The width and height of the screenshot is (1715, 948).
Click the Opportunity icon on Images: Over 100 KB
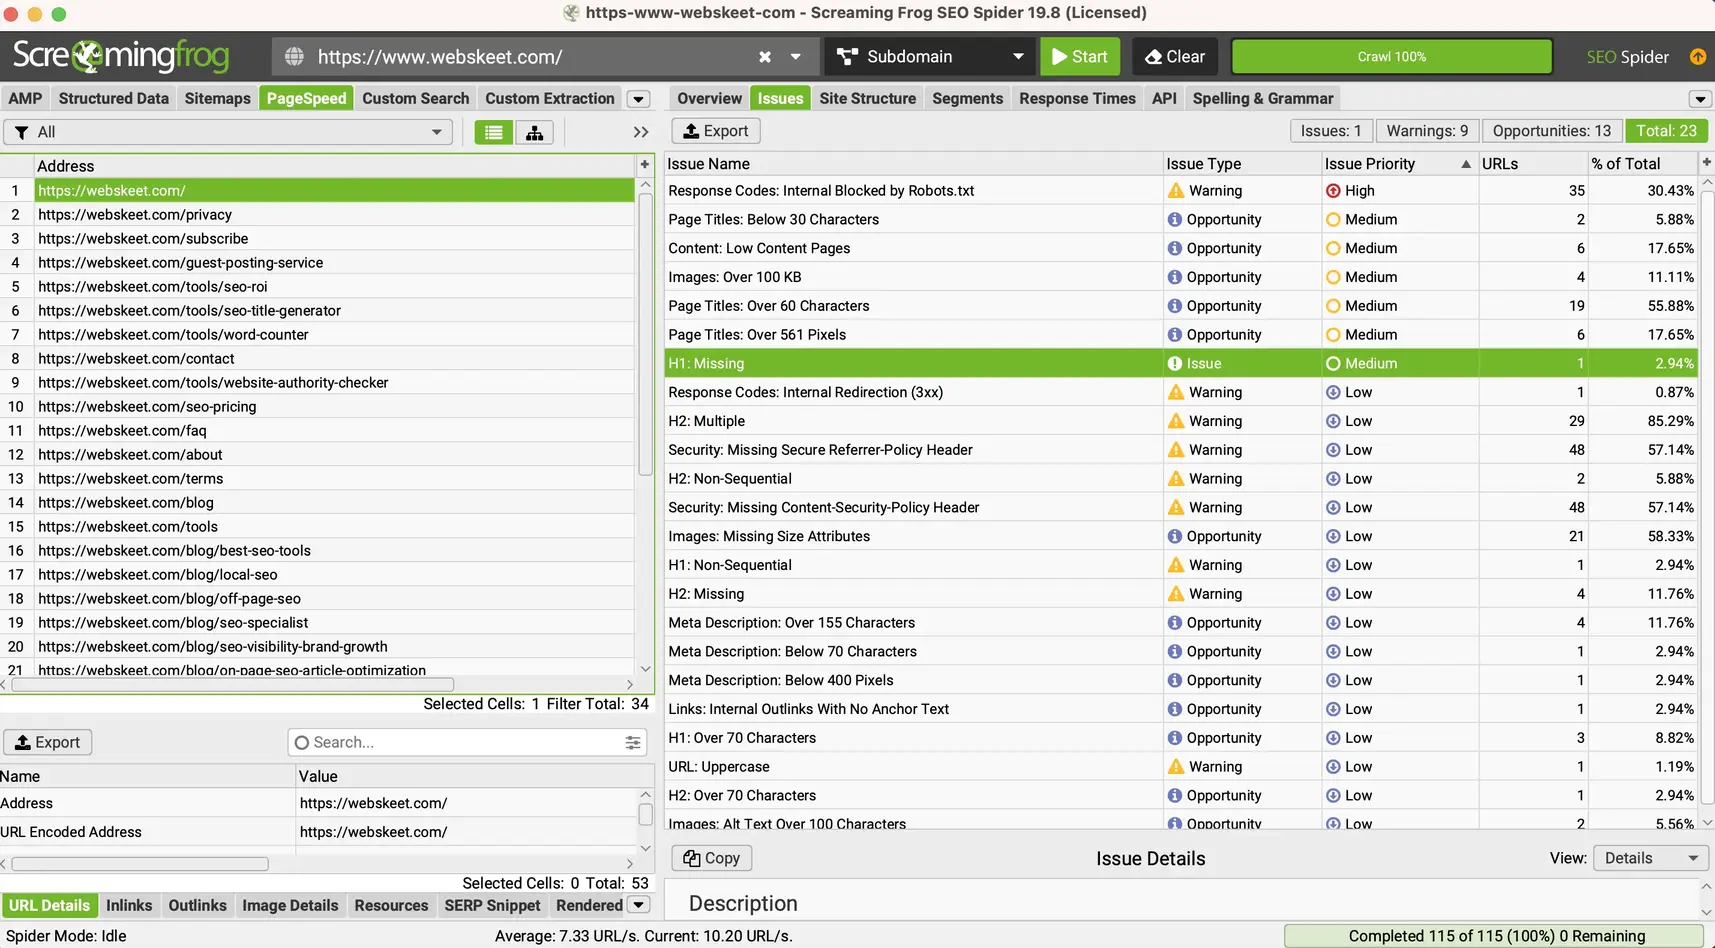coord(1175,277)
